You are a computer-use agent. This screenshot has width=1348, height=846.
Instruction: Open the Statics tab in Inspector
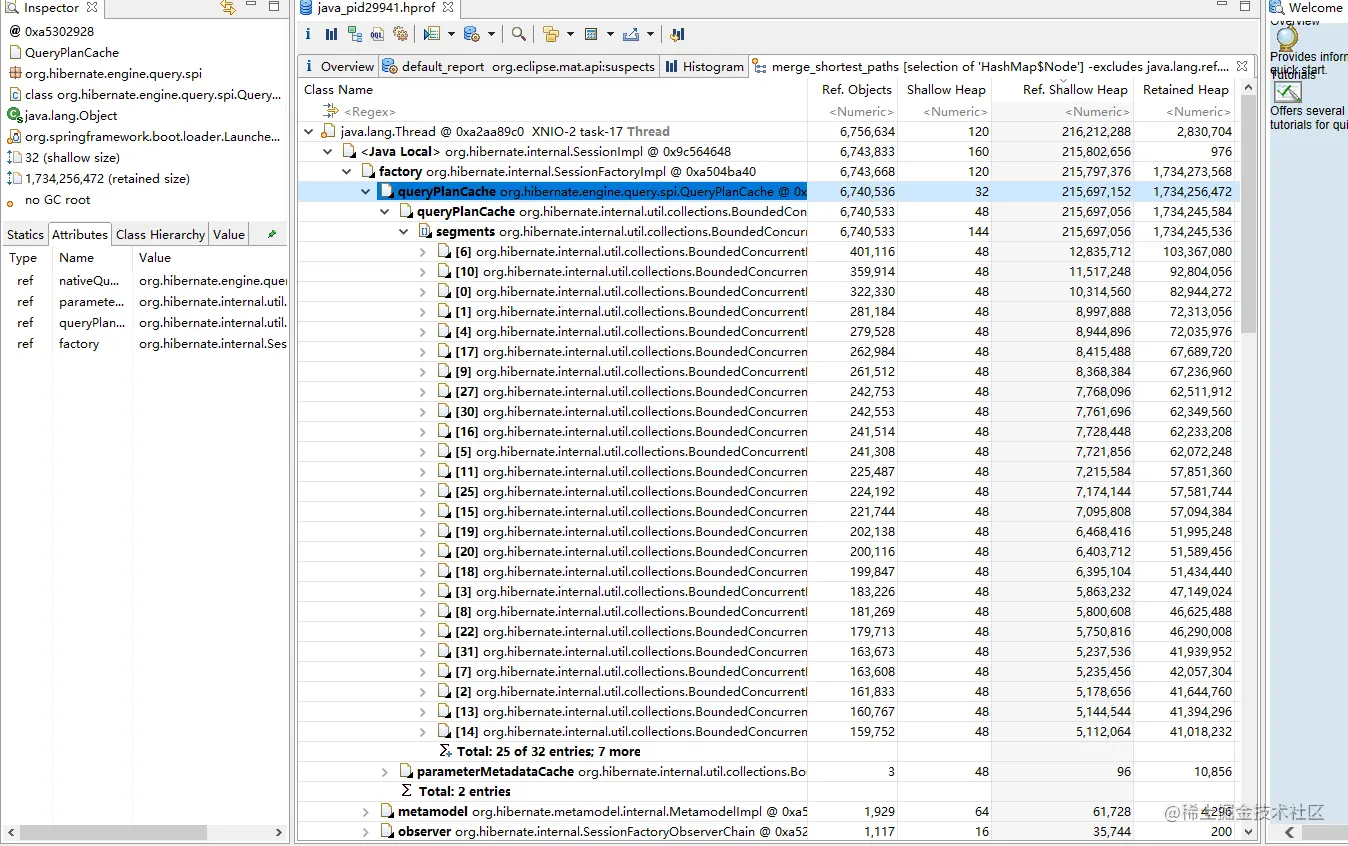25,234
